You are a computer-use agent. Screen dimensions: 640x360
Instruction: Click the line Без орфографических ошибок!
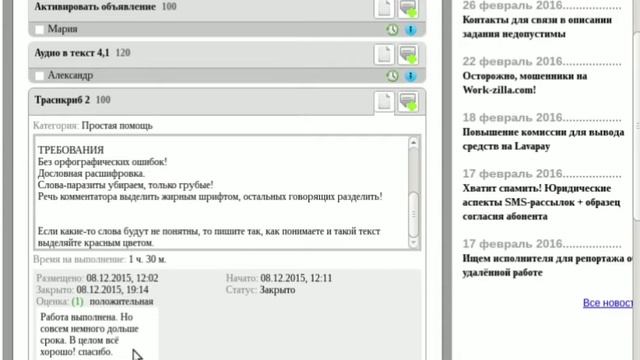[x=102, y=162]
